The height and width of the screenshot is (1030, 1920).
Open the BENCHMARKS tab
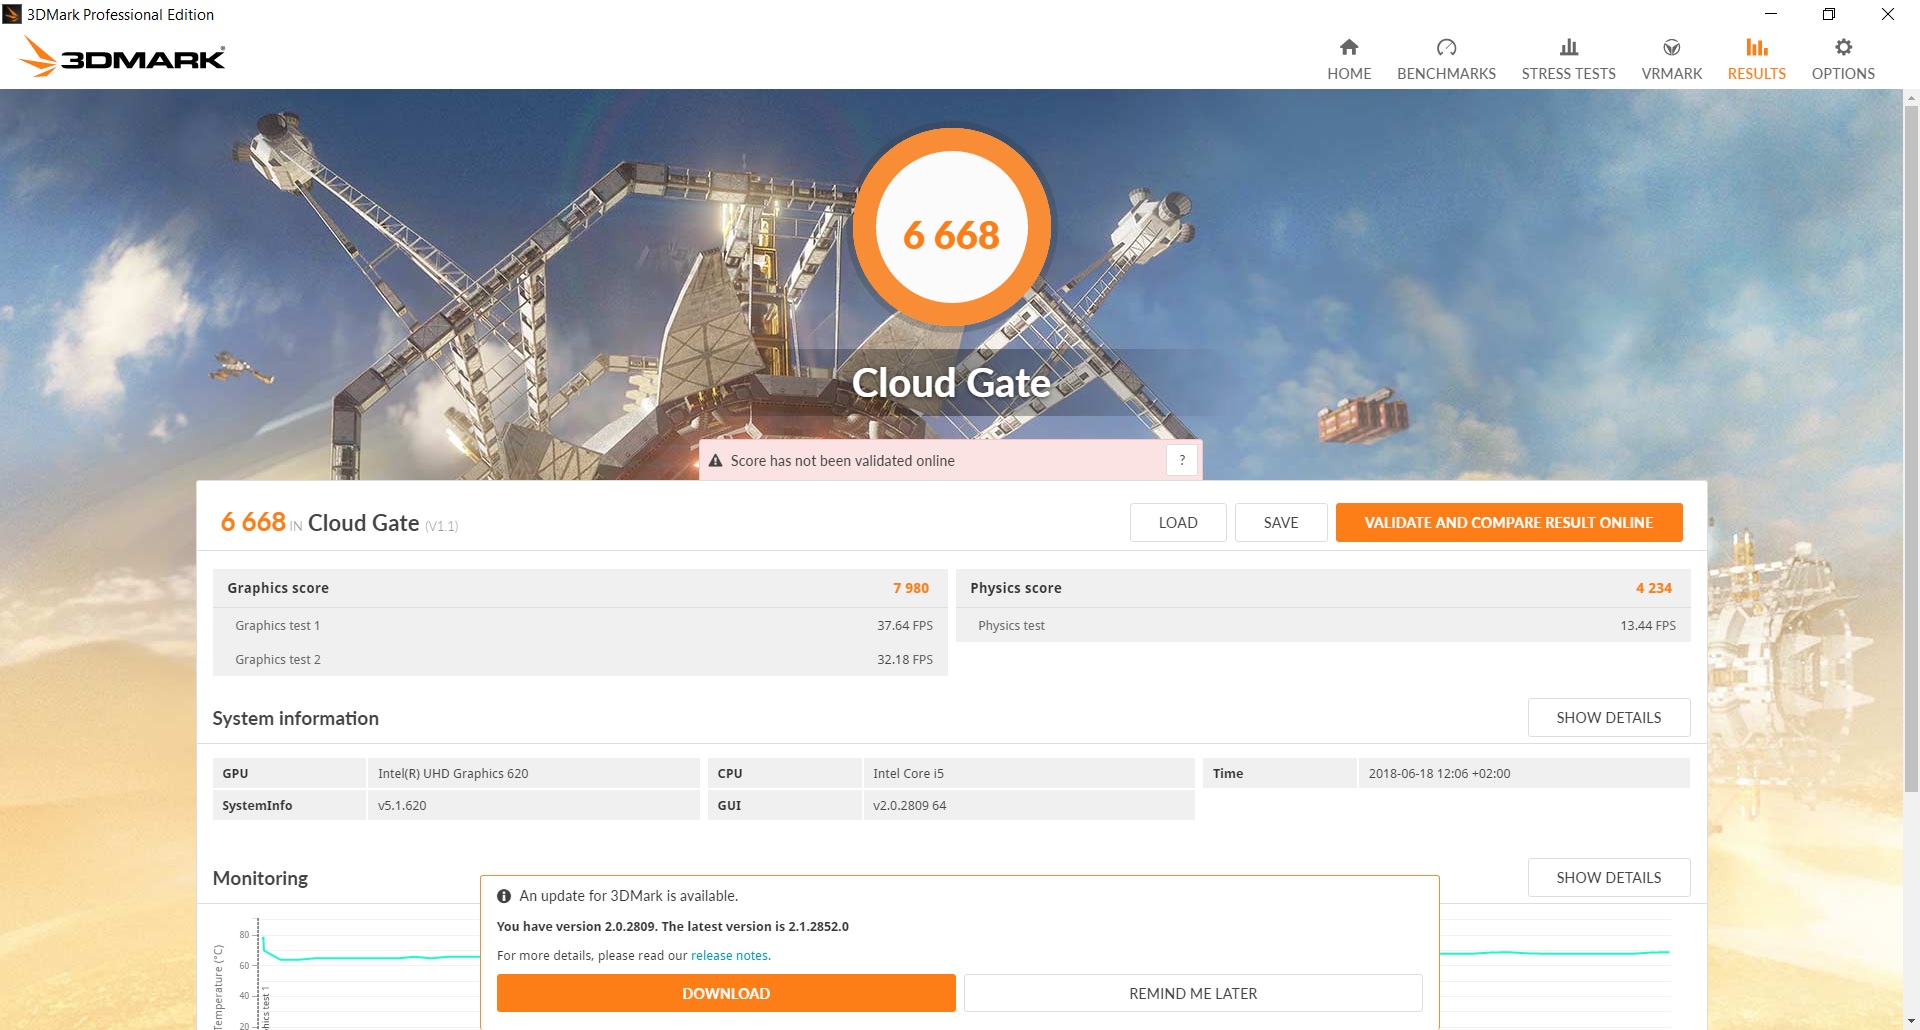pyautogui.click(x=1446, y=60)
